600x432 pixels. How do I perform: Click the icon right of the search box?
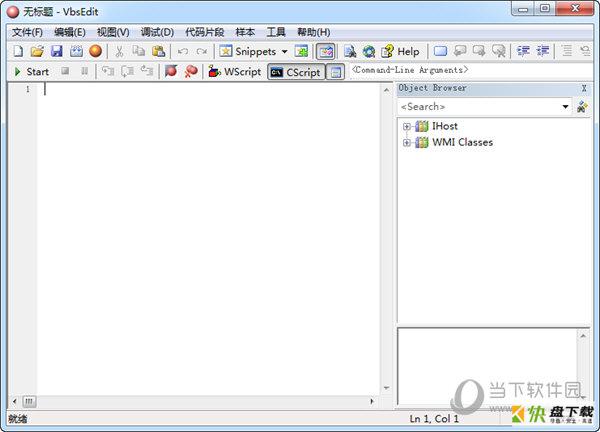tap(582, 107)
